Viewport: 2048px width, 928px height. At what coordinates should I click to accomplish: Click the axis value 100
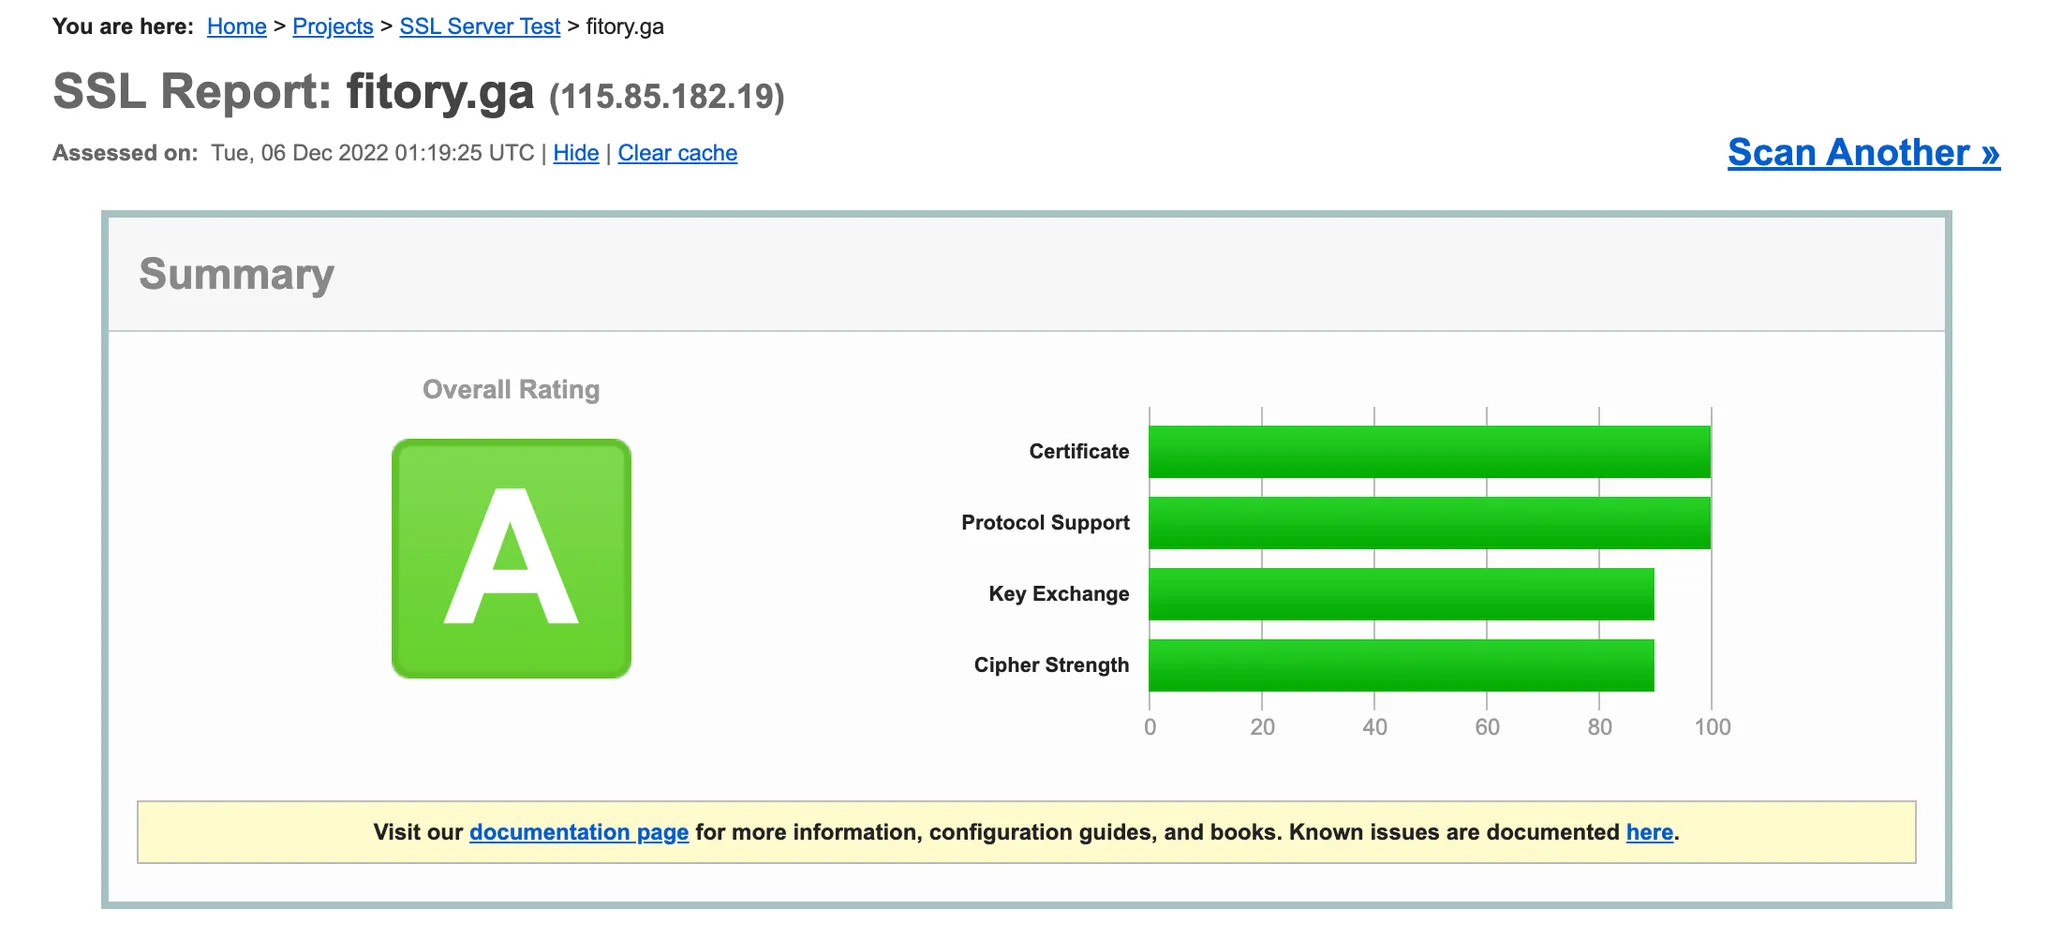pos(1712,727)
